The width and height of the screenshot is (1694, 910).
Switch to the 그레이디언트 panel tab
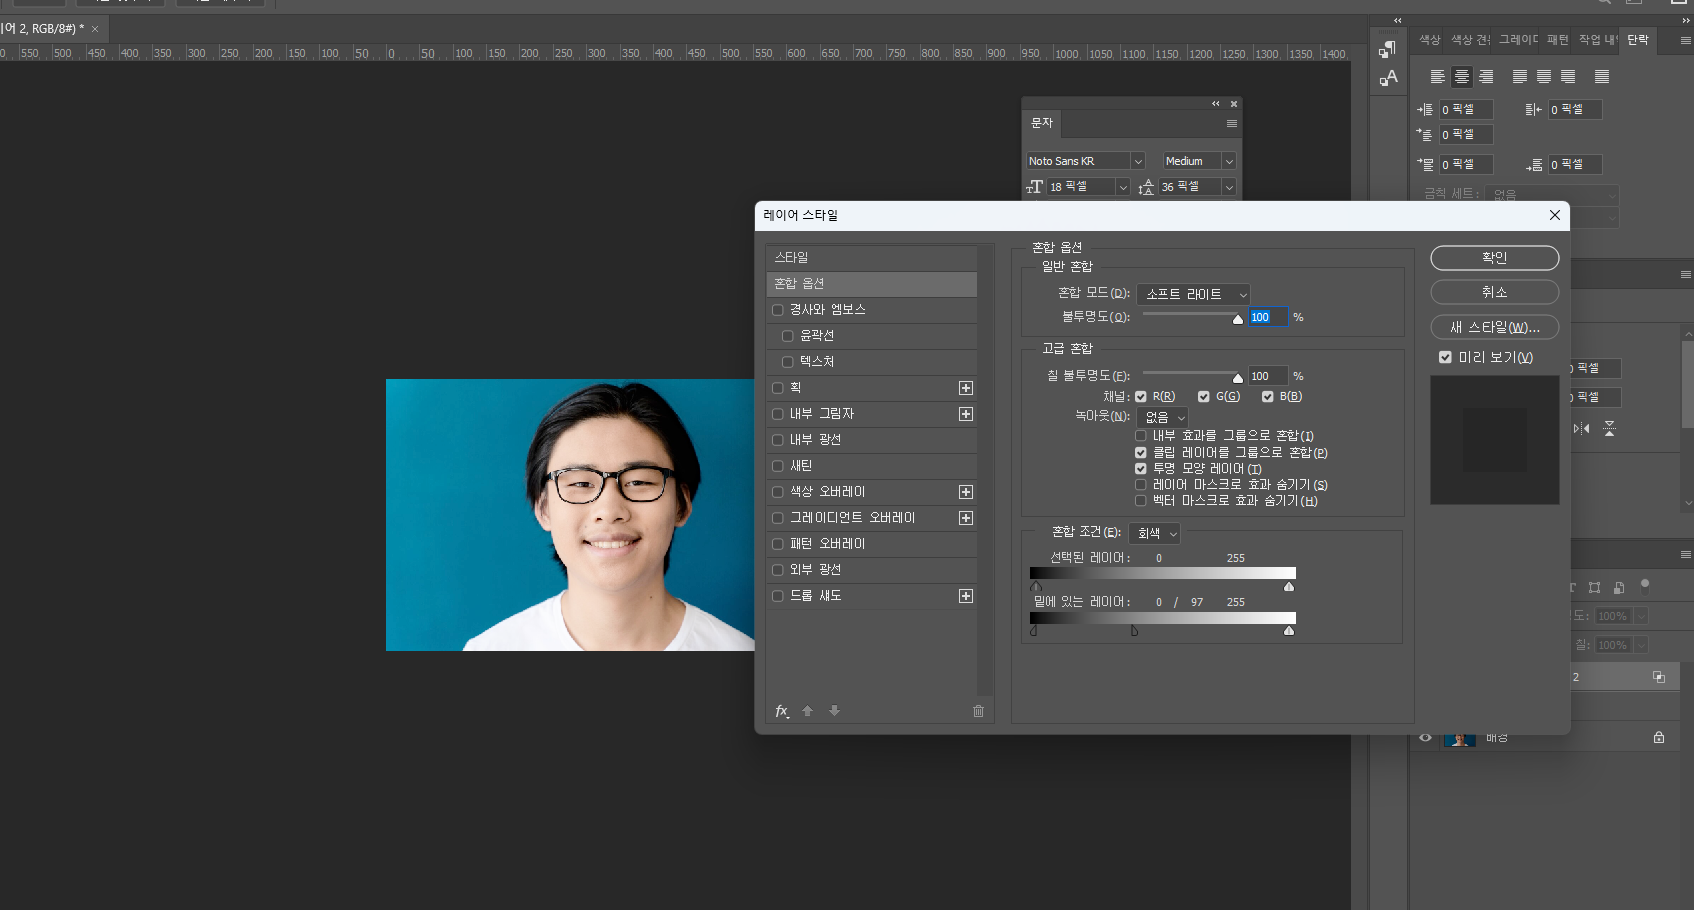(x=1519, y=40)
